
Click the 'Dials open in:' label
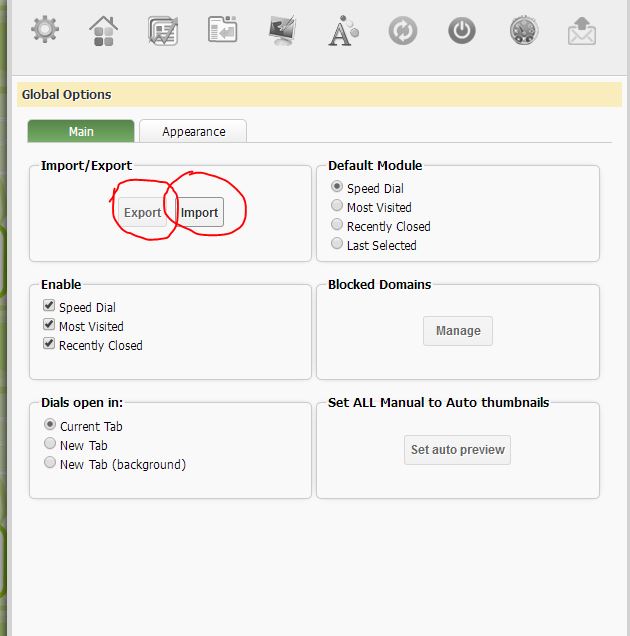82,402
